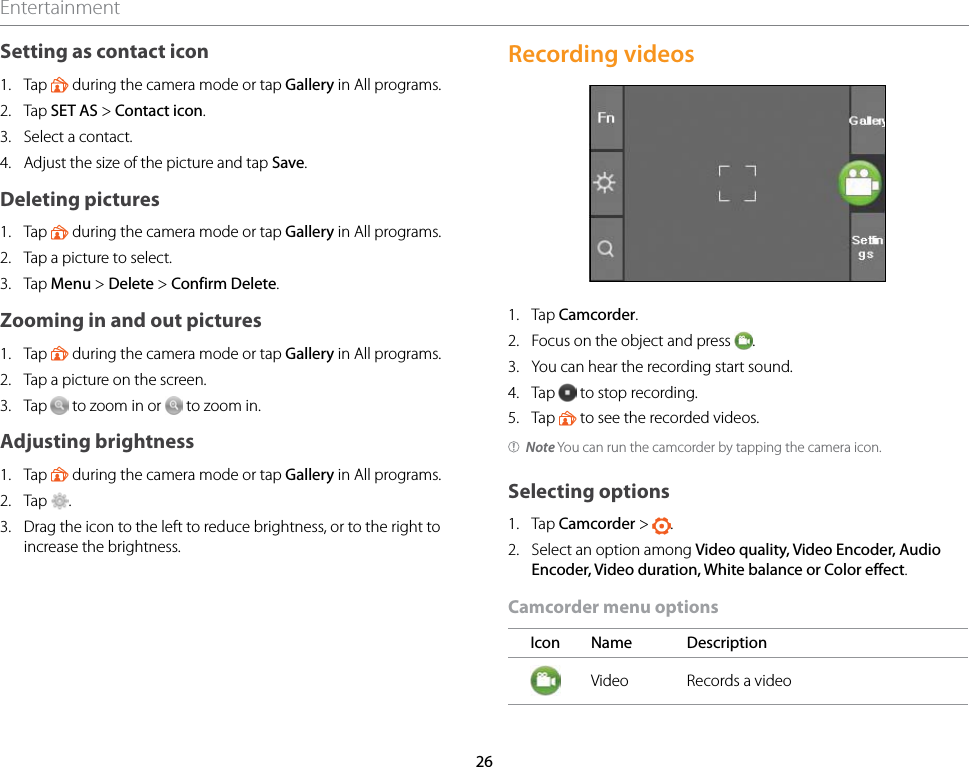This screenshot has width=969, height=767.
Task: Click the first zoom in magnifier icon
Action: [x=59, y=405]
